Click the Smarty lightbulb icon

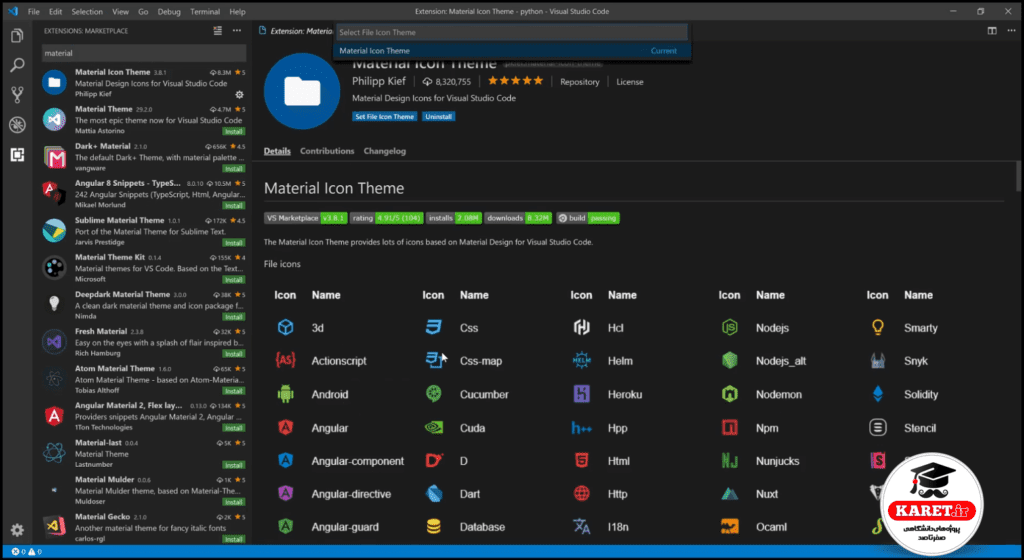pos(878,327)
